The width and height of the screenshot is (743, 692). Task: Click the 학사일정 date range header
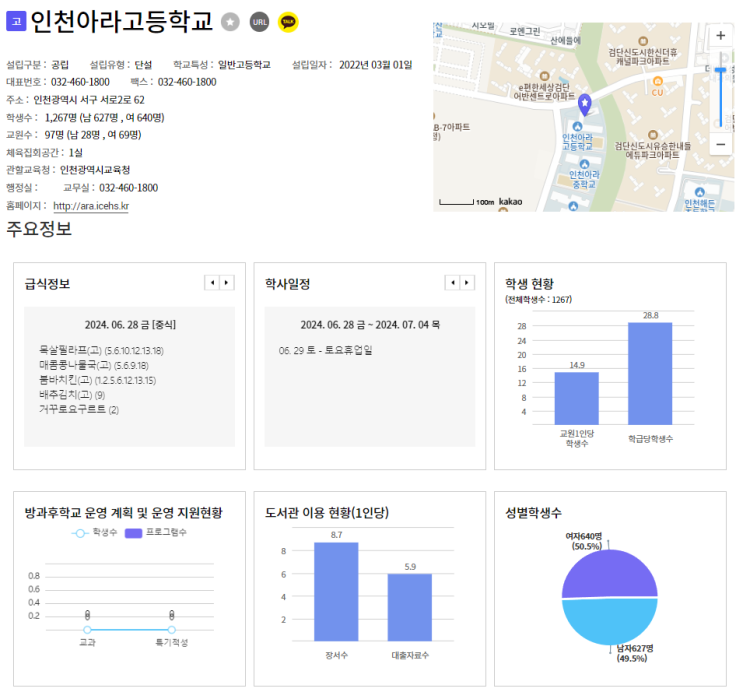(370, 325)
